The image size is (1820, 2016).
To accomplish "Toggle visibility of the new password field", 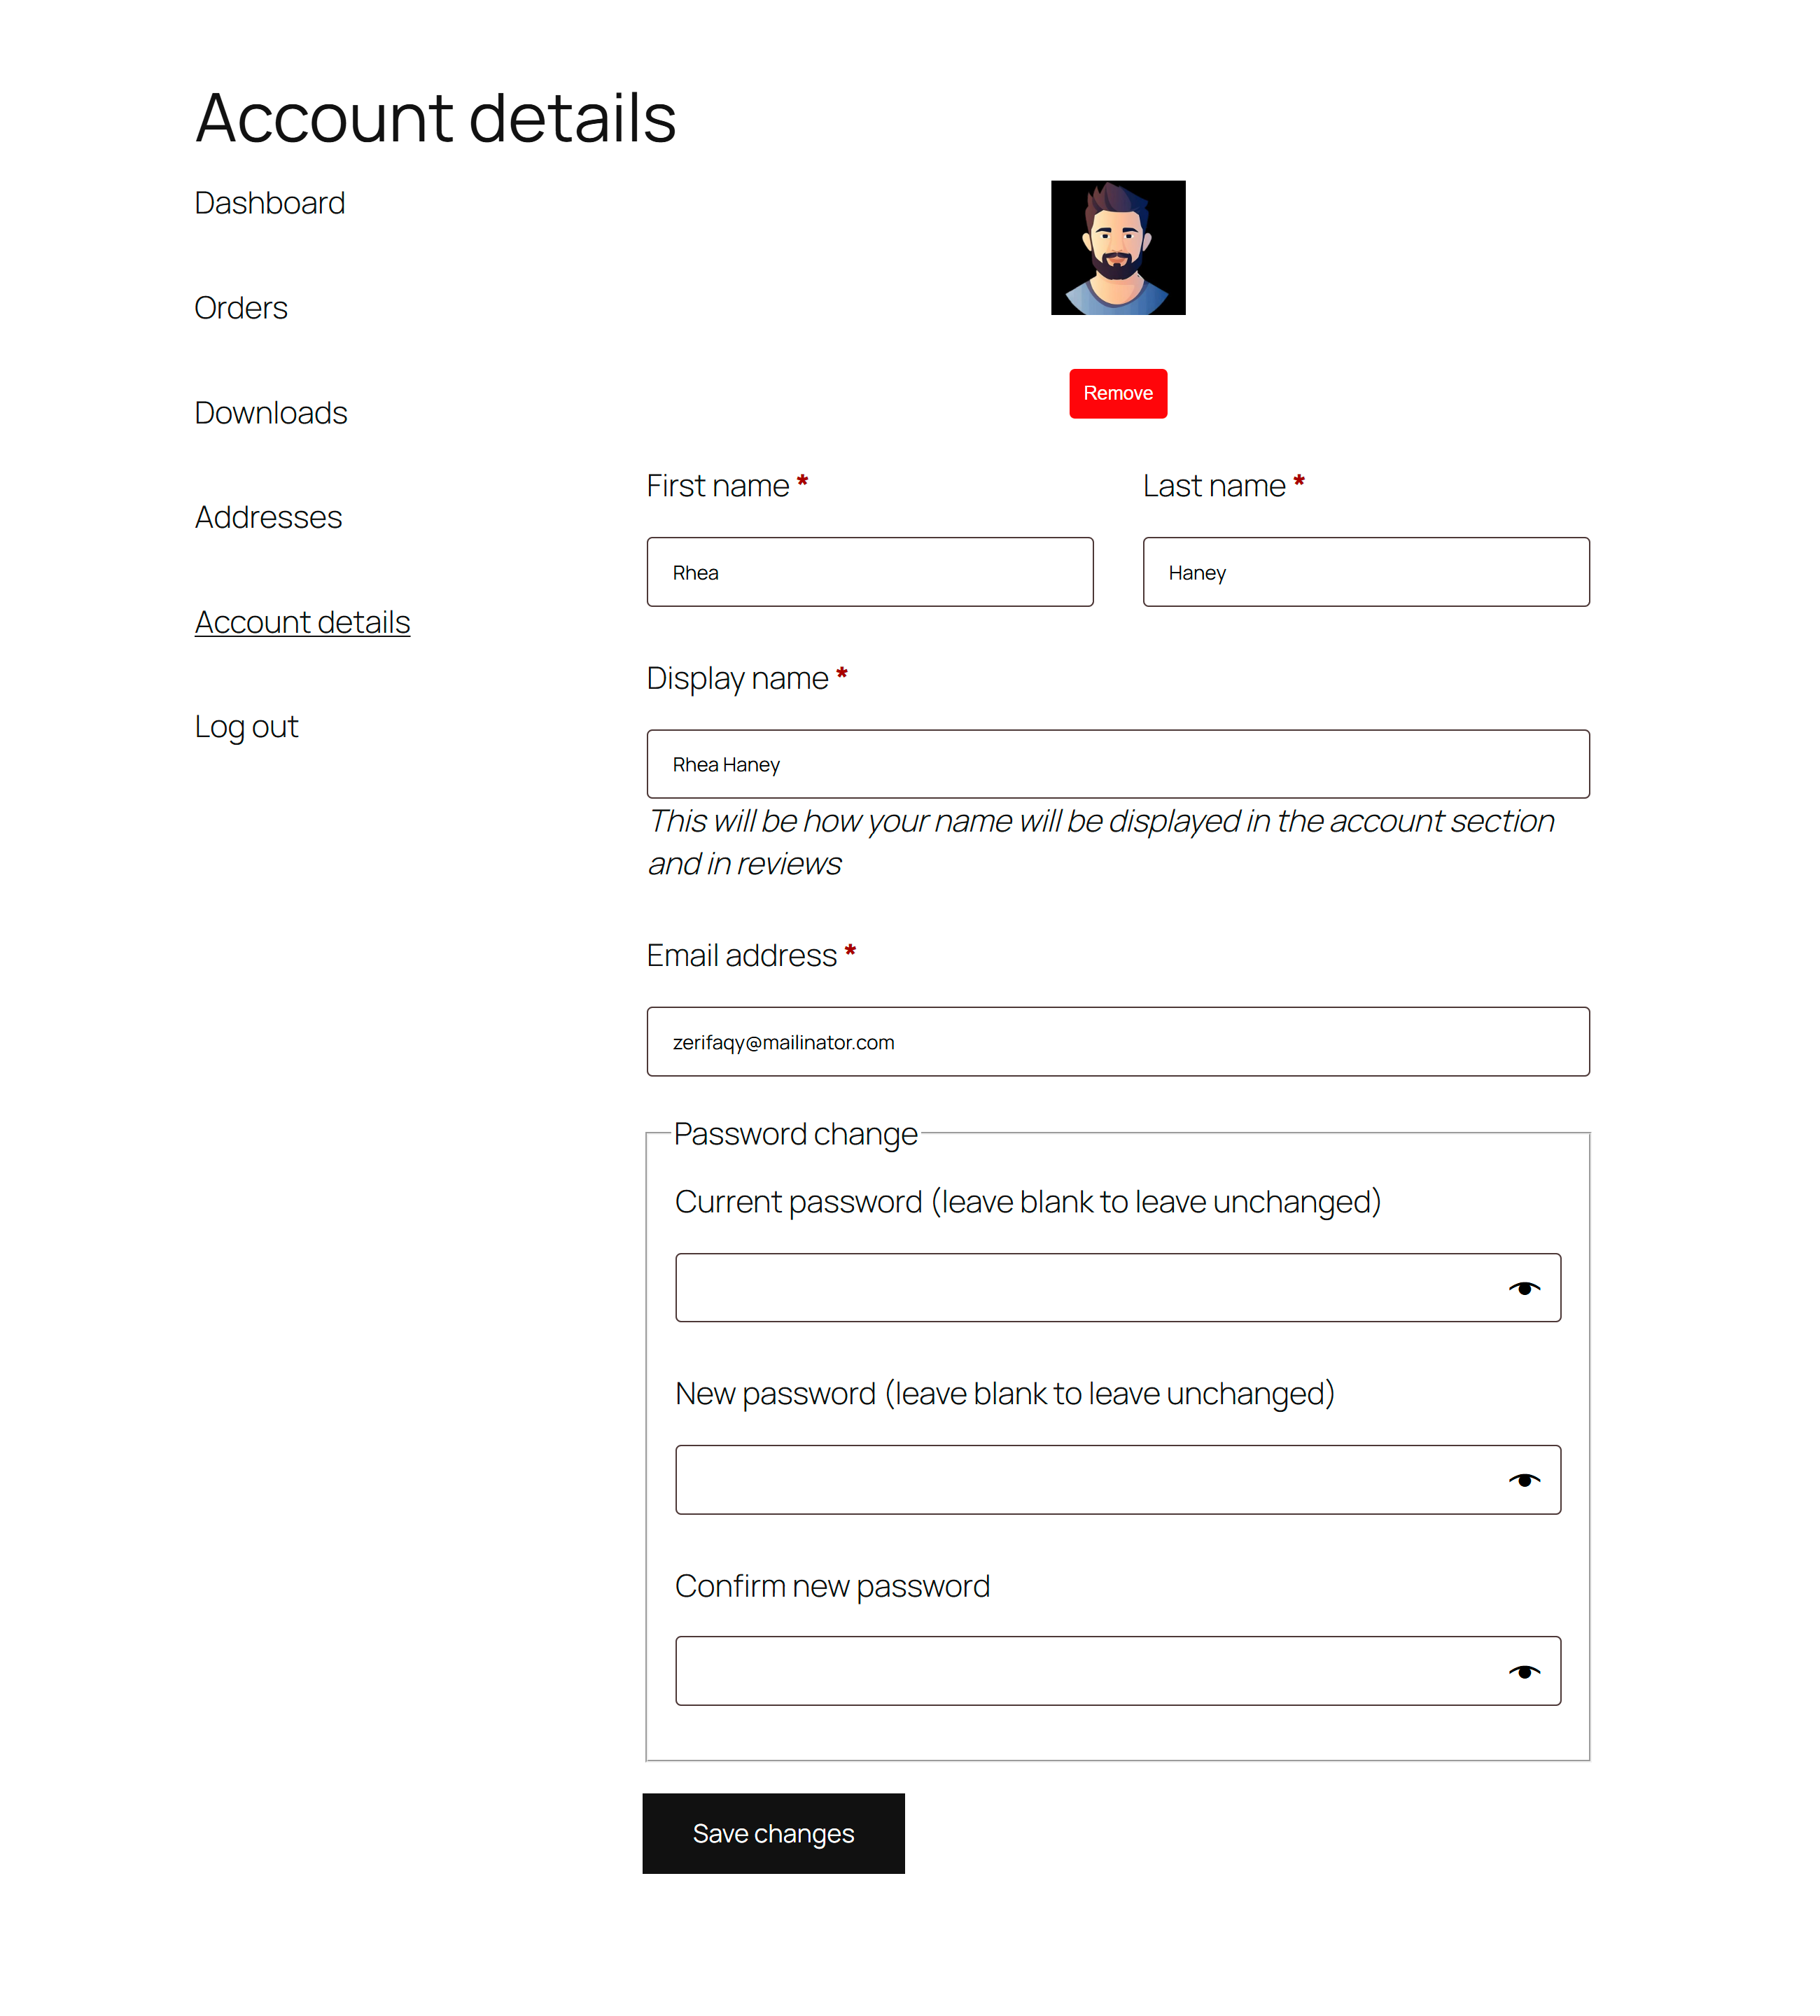I will (x=1523, y=1480).
